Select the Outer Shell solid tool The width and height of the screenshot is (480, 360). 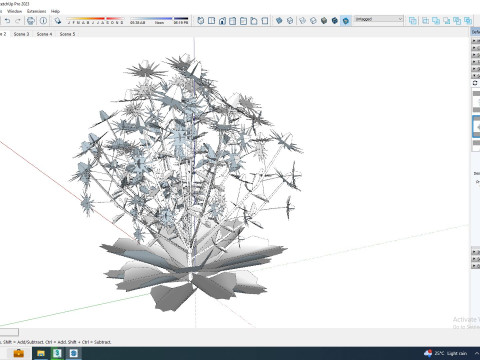tap(413, 21)
